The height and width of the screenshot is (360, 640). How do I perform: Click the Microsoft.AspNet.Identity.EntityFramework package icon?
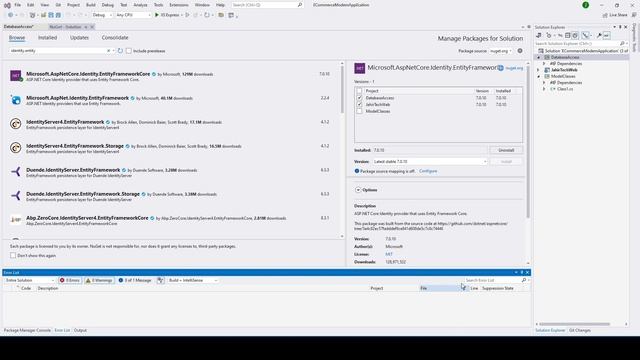tap(16, 100)
